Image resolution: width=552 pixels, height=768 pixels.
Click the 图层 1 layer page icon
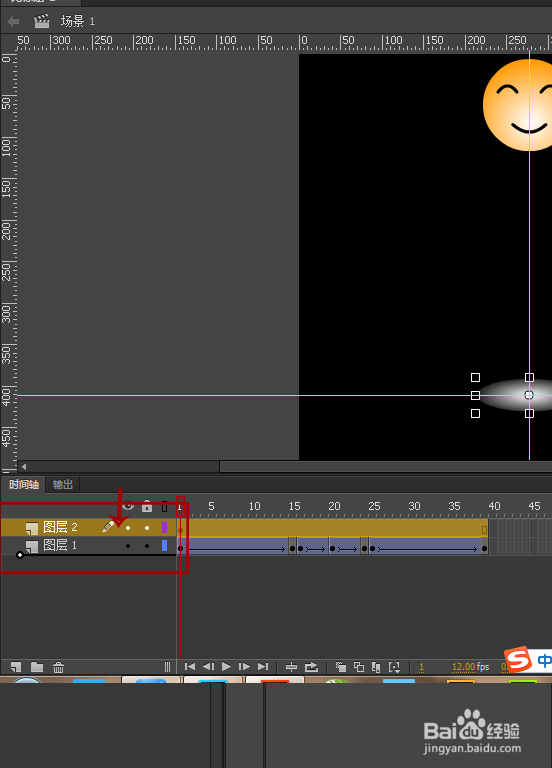(x=32, y=546)
